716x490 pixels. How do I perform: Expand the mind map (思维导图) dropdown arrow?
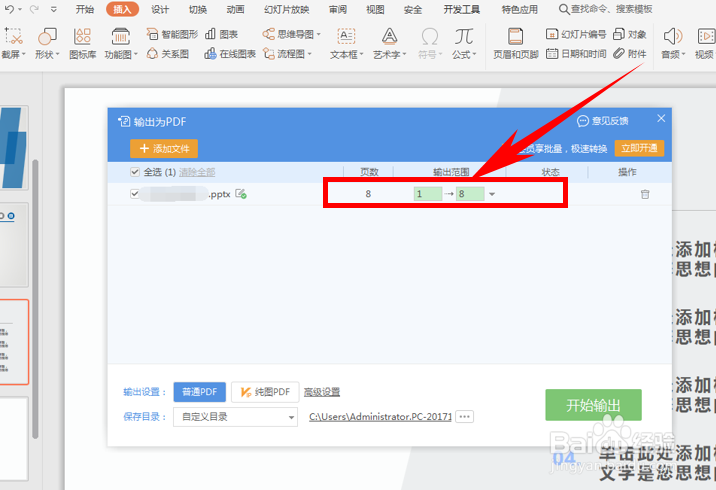318,35
